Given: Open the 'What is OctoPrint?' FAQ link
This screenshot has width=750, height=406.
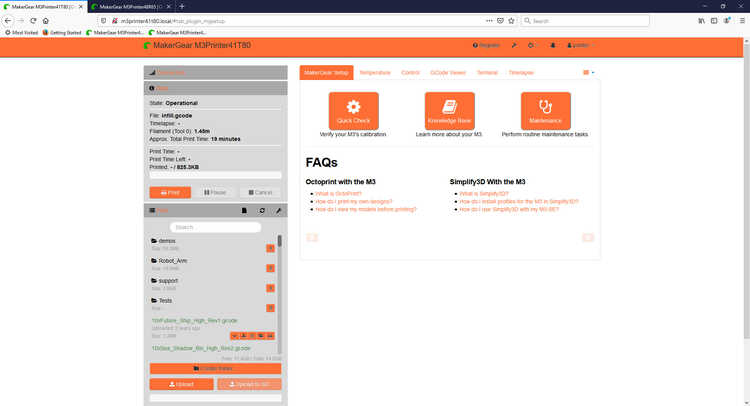Looking at the screenshot, I should point(339,194).
